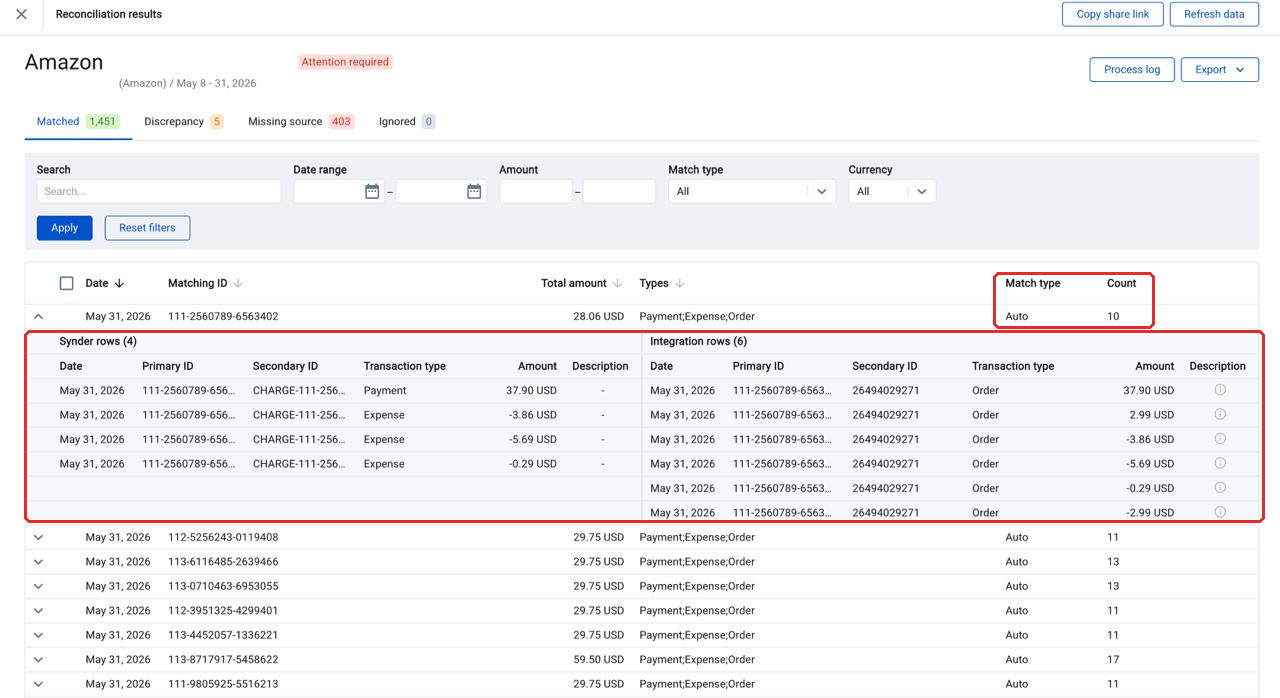1280x698 pixels.
Task: Show description info for -5.69 USD integration row
Action: pyautogui.click(x=1220, y=463)
